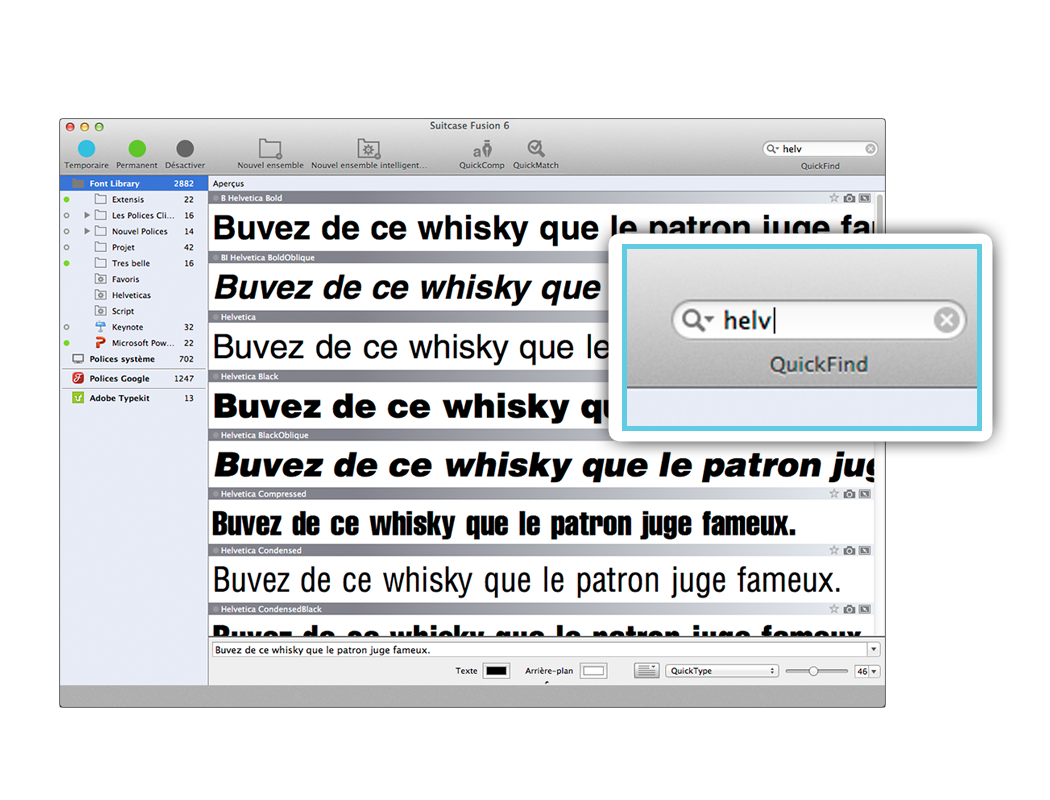Viewport: 1050px width, 800px height.
Task: Click the green Permanent activation button
Action: tap(137, 149)
